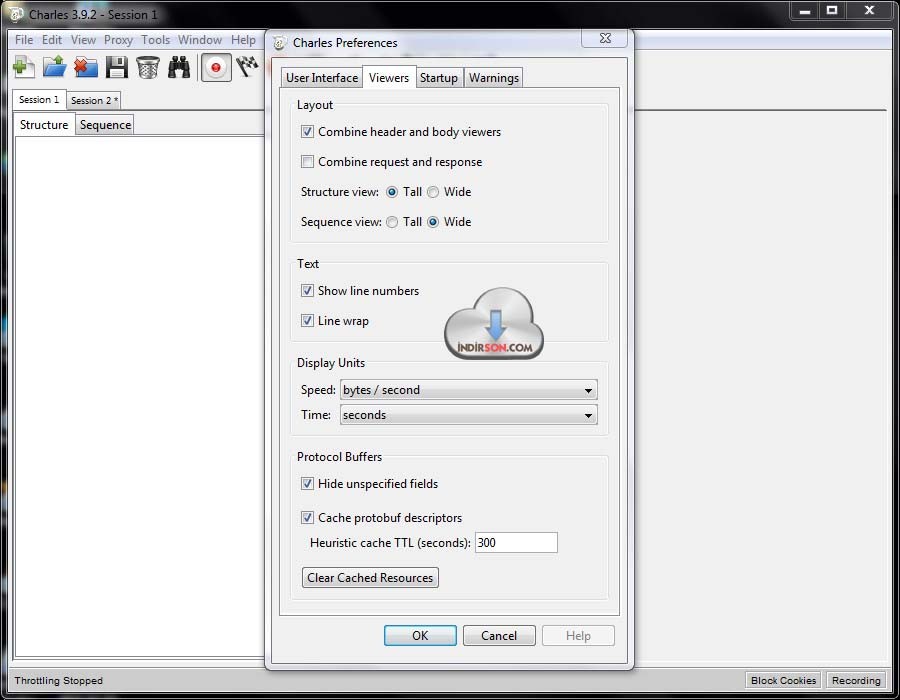Image resolution: width=900 pixels, height=700 pixels.
Task: Open a saved session with folder icon
Action: pyautogui.click(x=55, y=67)
